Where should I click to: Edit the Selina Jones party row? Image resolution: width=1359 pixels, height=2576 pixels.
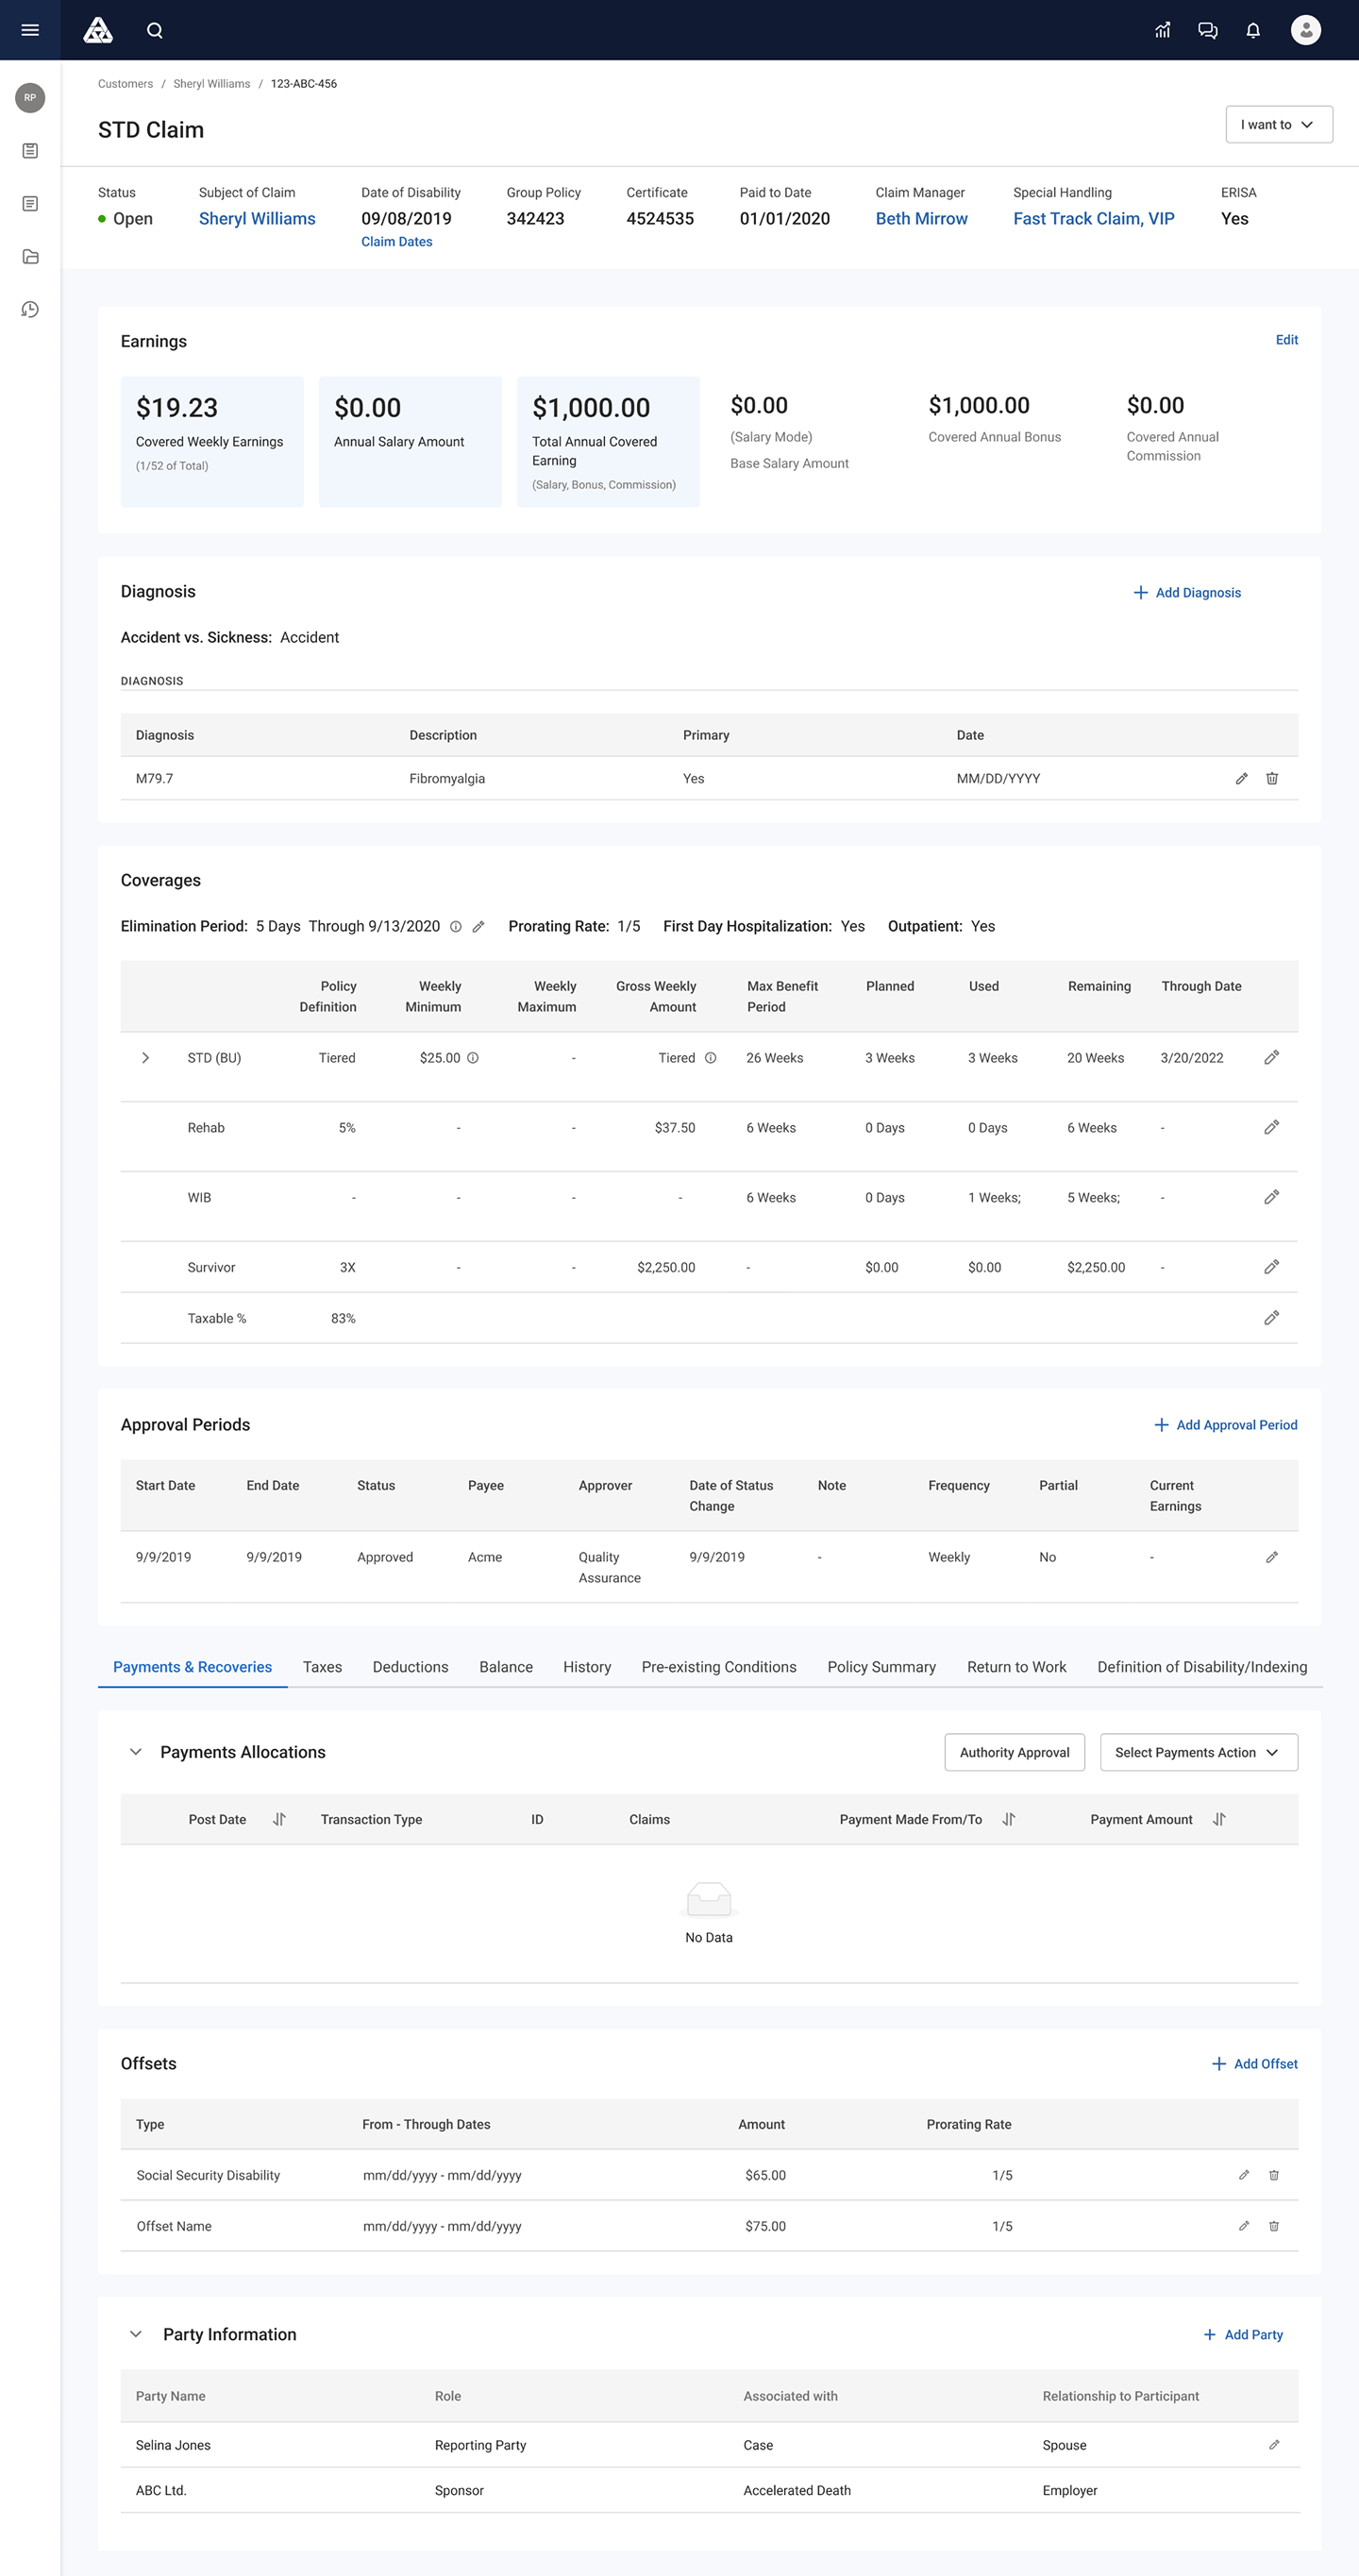(x=1273, y=2445)
